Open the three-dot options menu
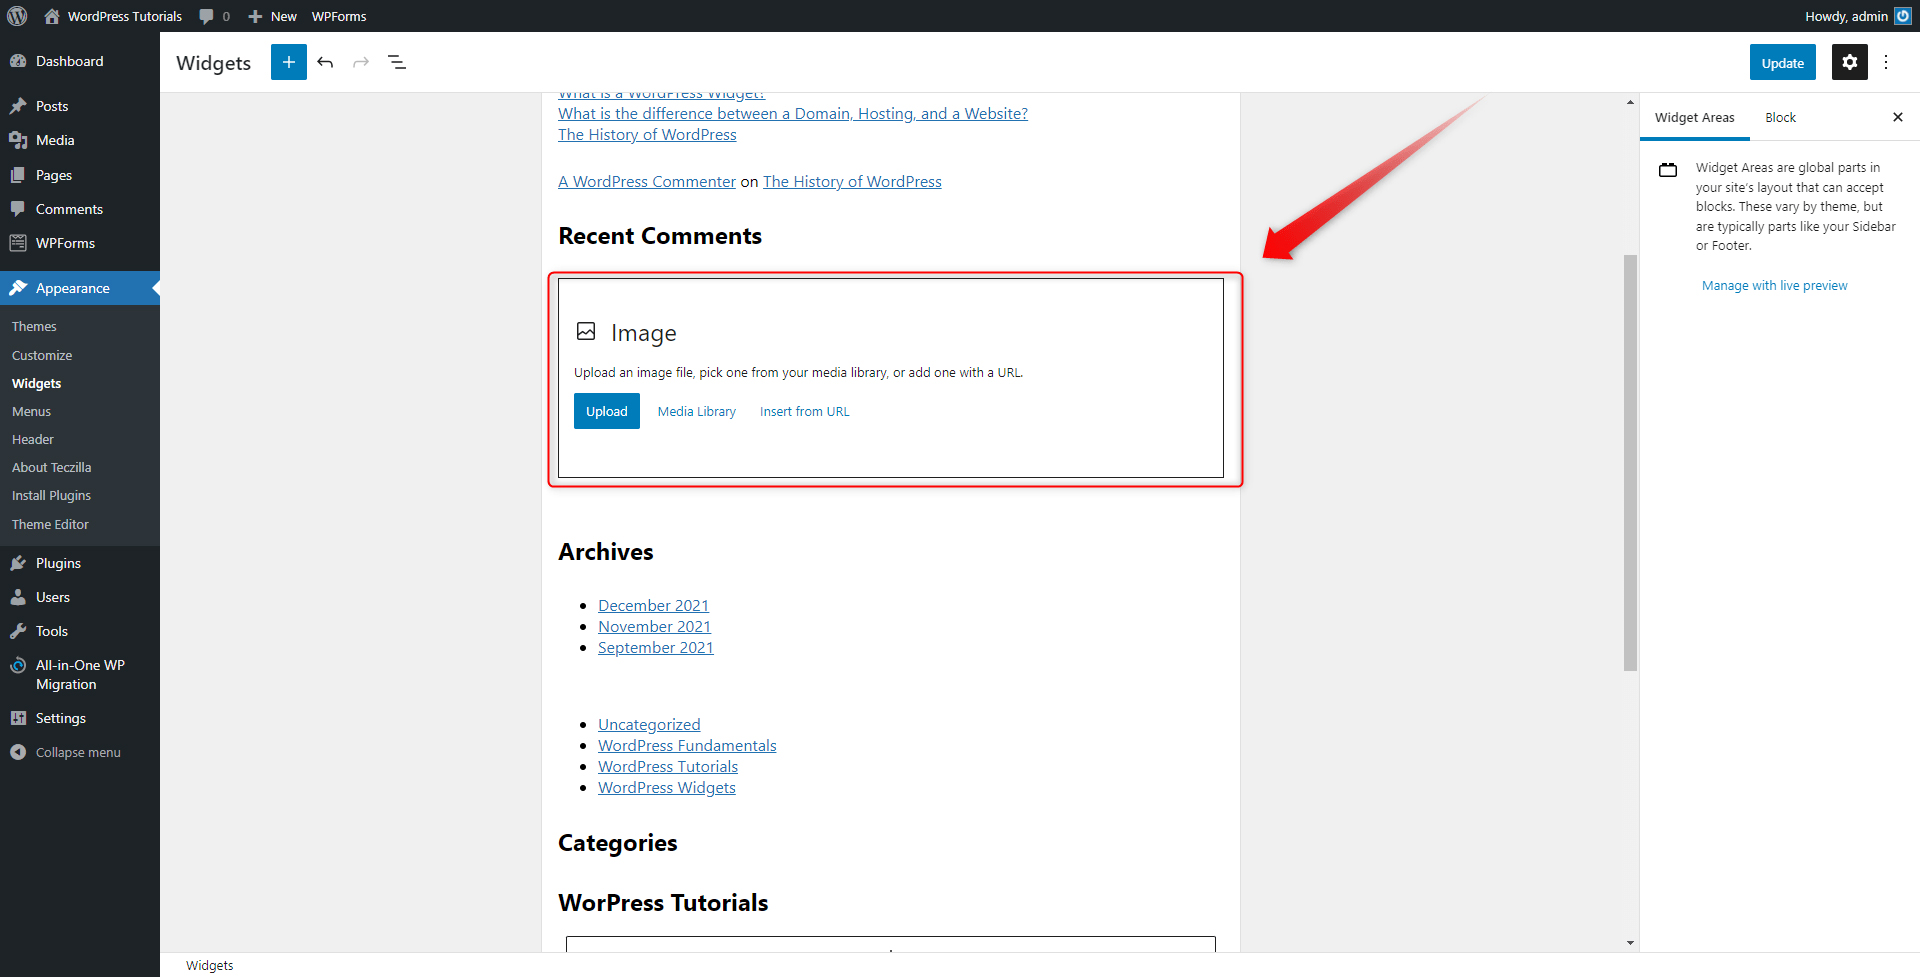Screen dimensions: 1920x977 [x=1886, y=62]
